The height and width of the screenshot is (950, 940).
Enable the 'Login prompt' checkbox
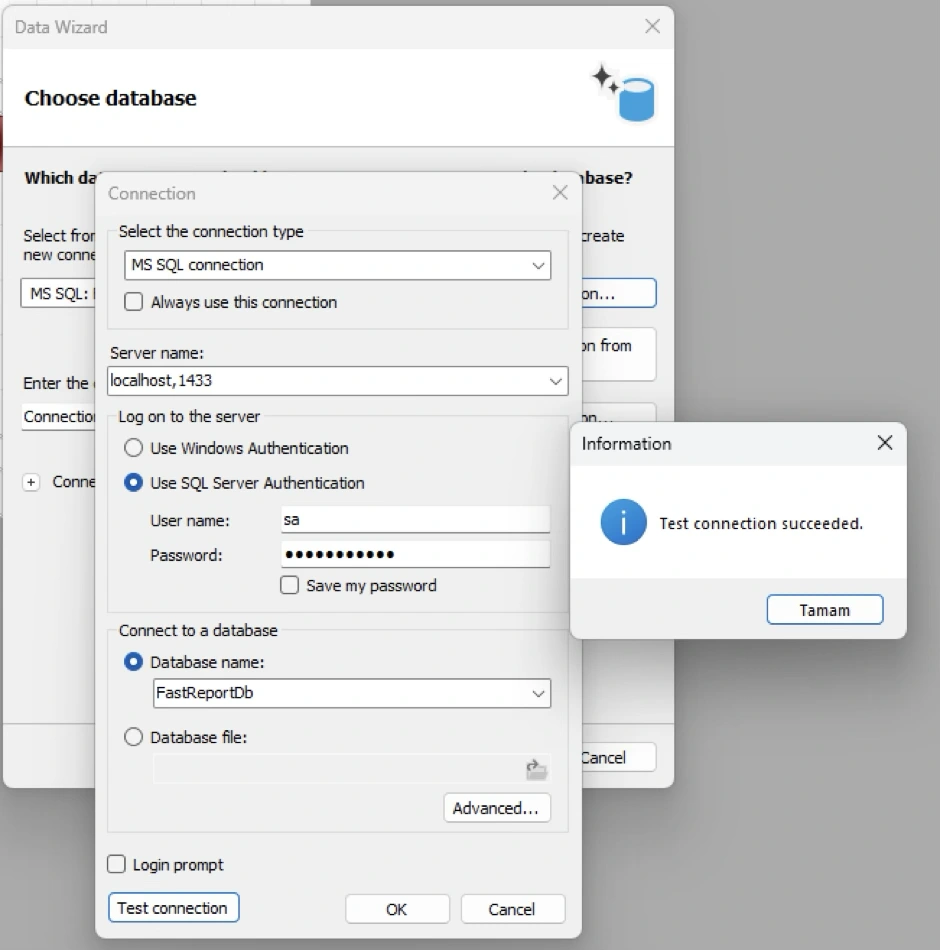click(117, 864)
